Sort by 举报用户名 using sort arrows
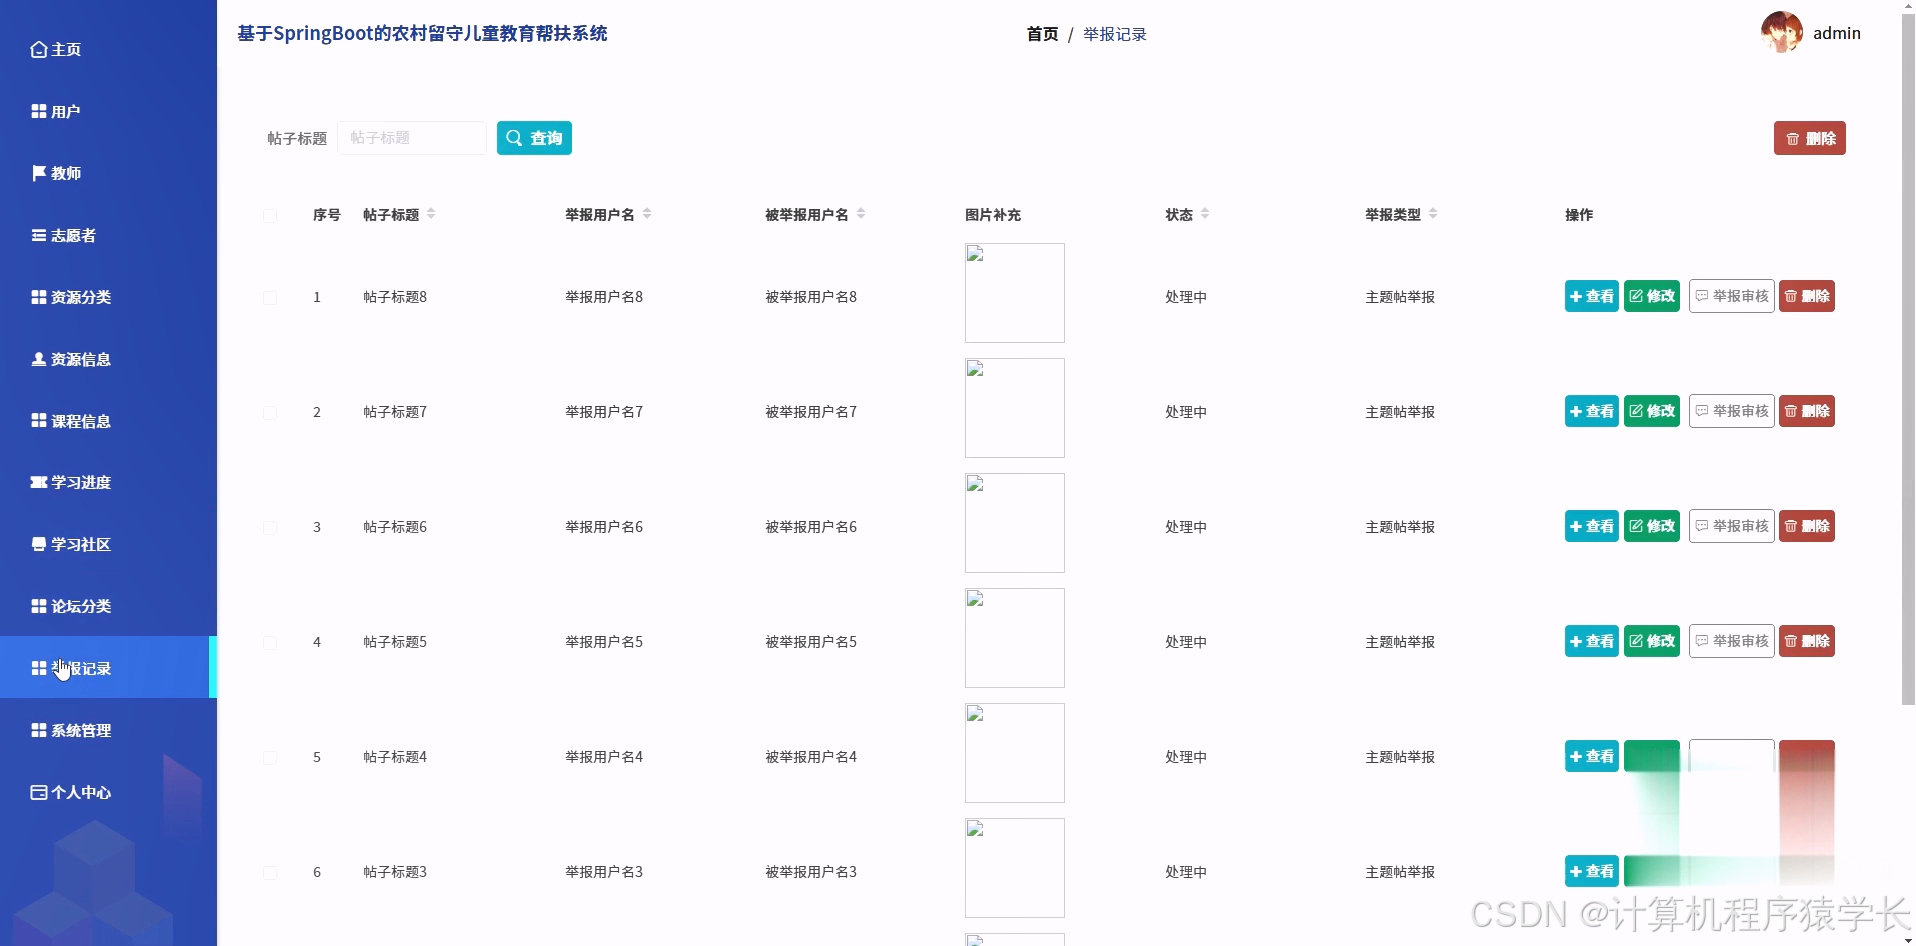1916x946 pixels. point(648,213)
